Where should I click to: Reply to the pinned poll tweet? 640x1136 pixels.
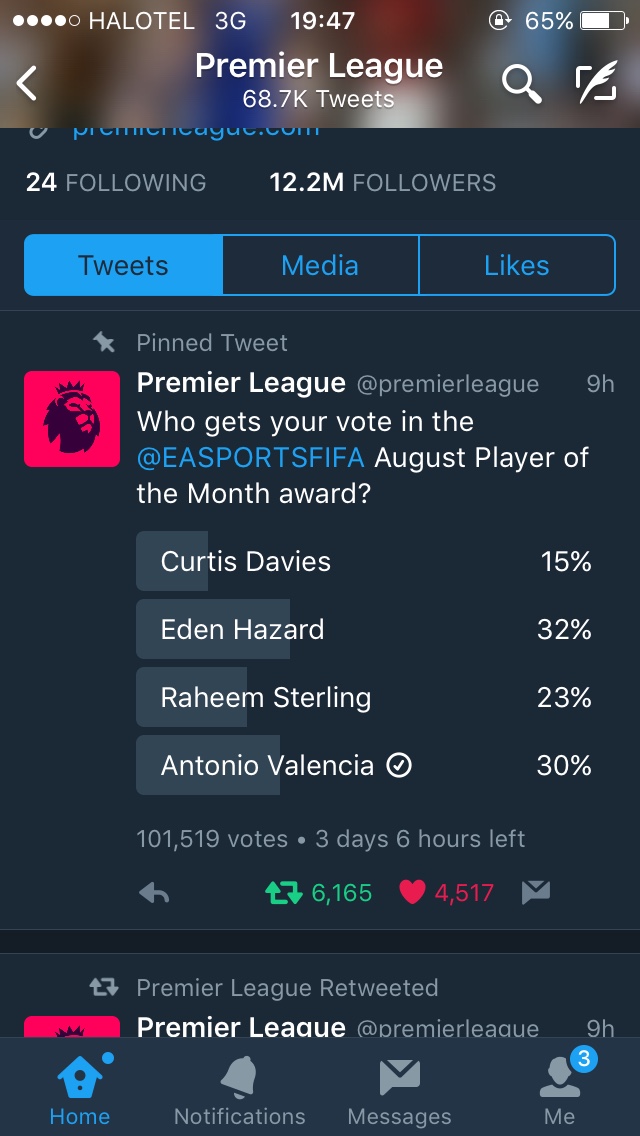click(x=154, y=893)
